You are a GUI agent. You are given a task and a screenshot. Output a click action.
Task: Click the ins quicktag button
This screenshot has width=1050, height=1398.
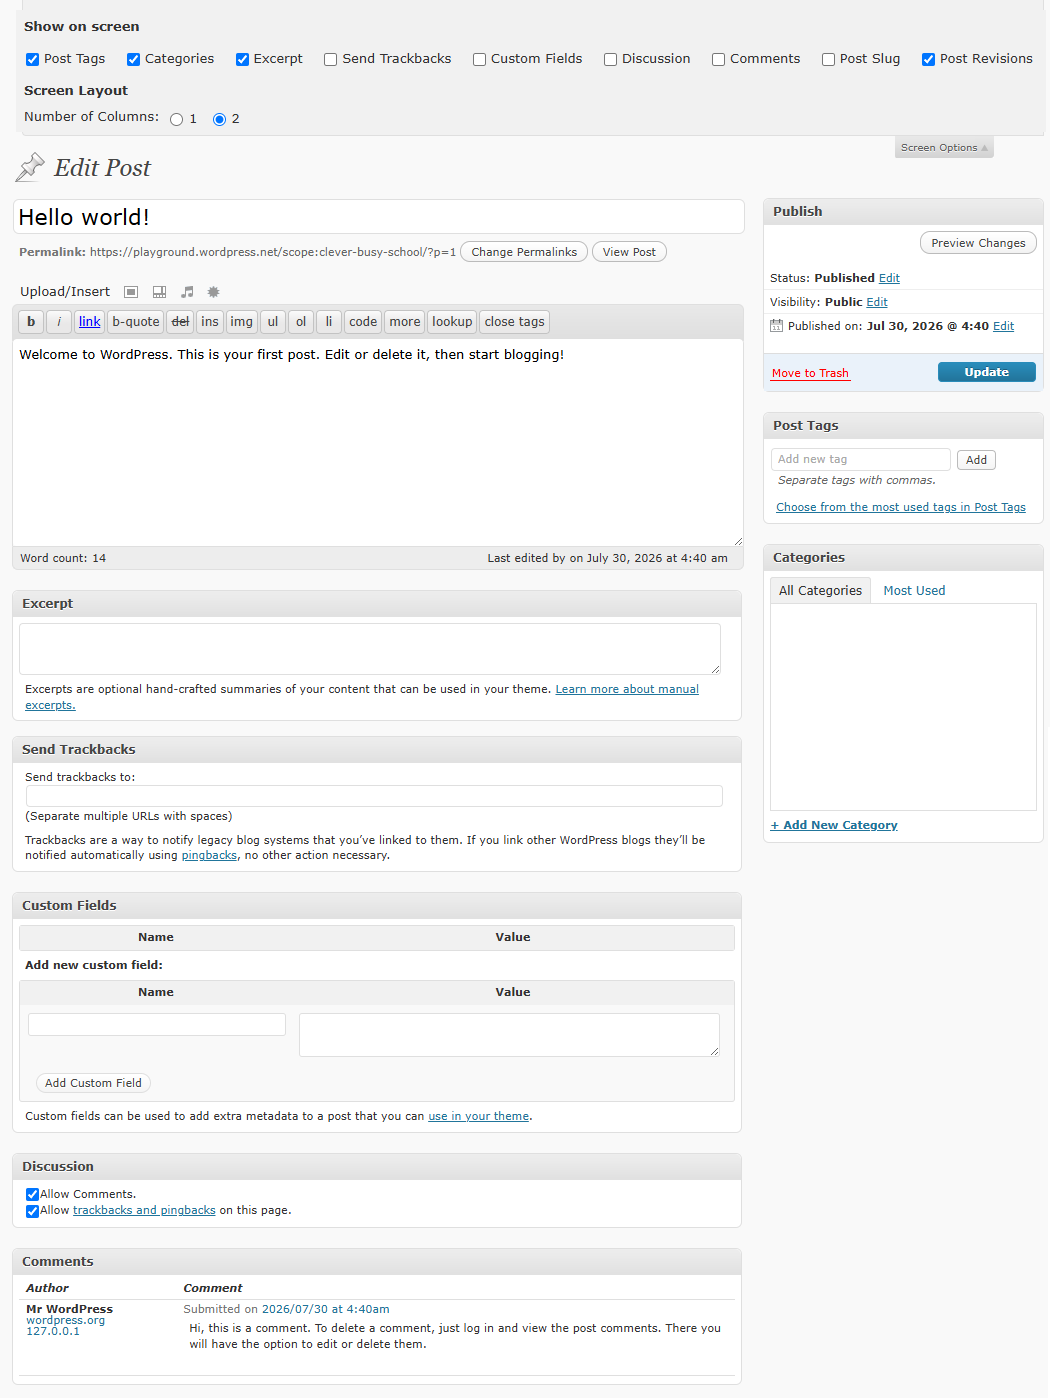click(x=210, y=322)
